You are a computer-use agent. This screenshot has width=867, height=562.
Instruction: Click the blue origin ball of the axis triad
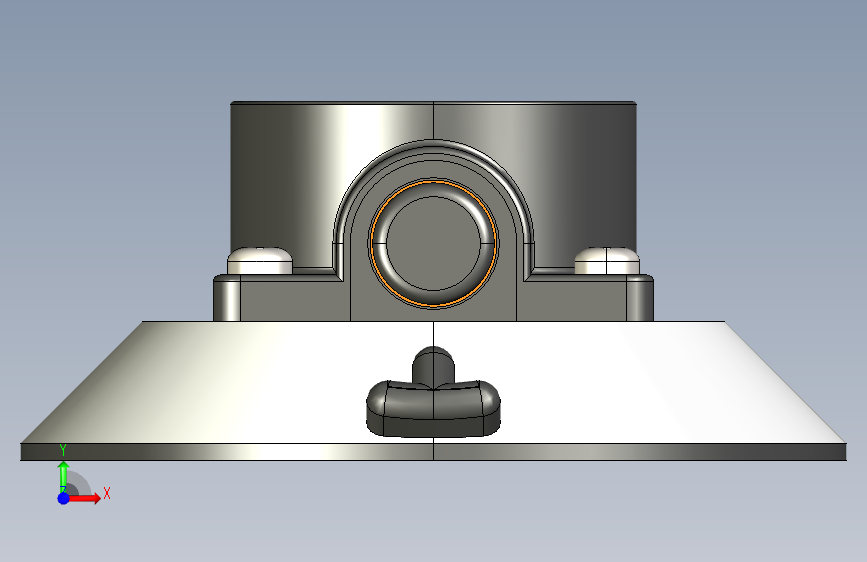tap(63, 498)
